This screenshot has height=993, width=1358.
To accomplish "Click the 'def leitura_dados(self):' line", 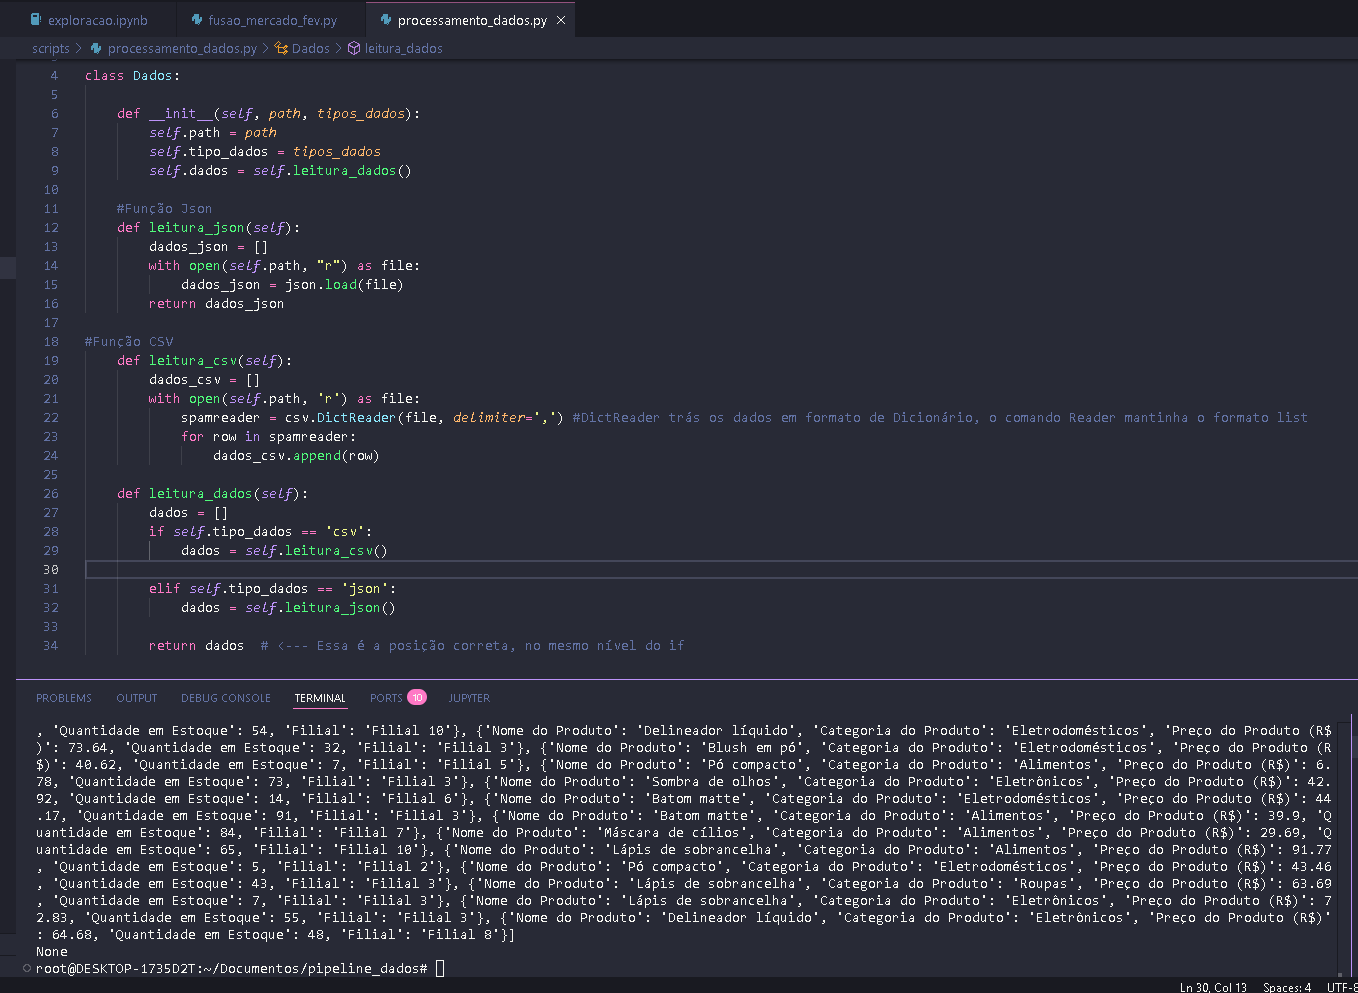I will click(x=212, y=494).
